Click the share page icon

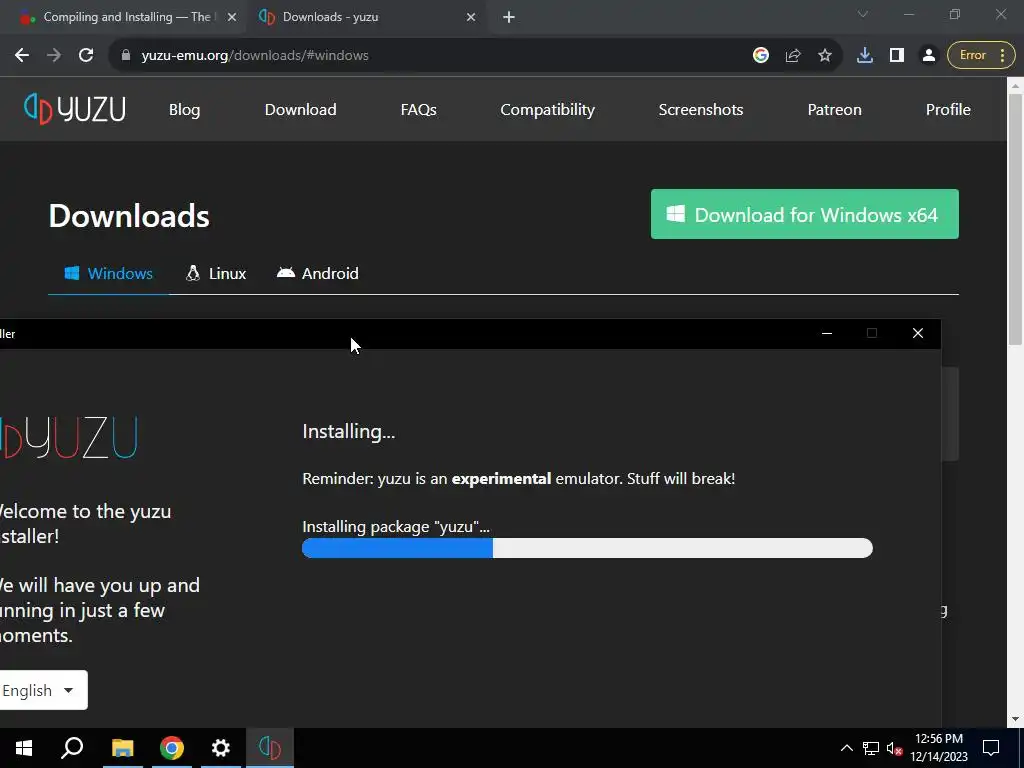[x=793, y=56]
